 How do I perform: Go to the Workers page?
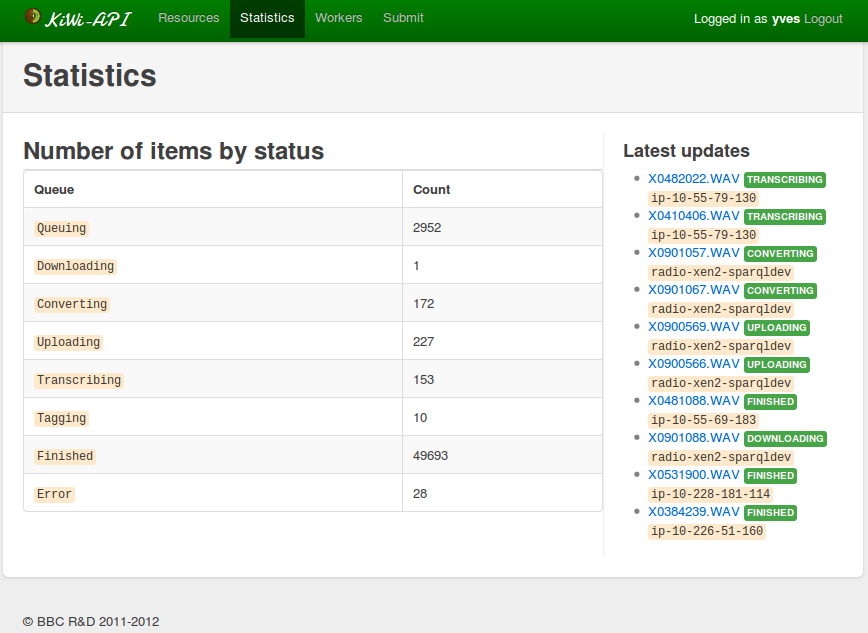tap(338, 18)
